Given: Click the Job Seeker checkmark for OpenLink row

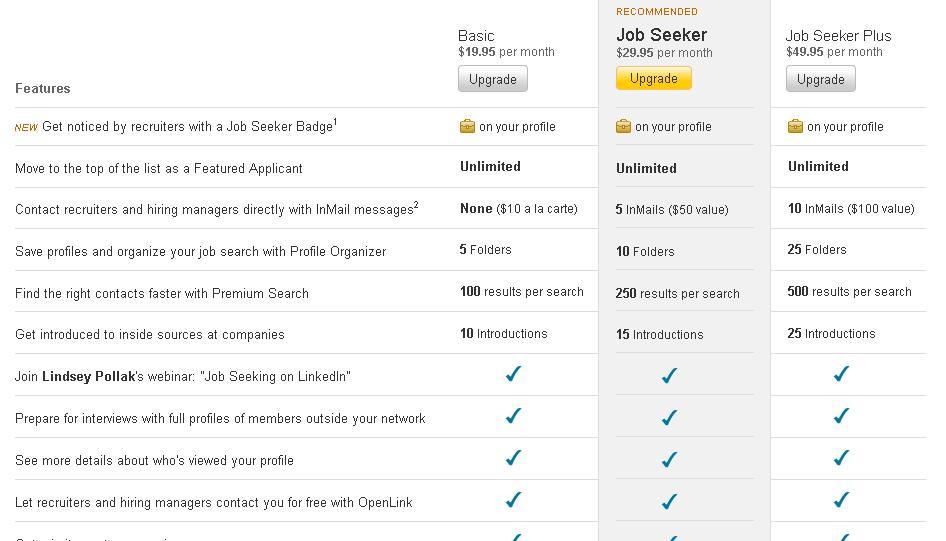Looking at the screenshot, I should (669, 501).
